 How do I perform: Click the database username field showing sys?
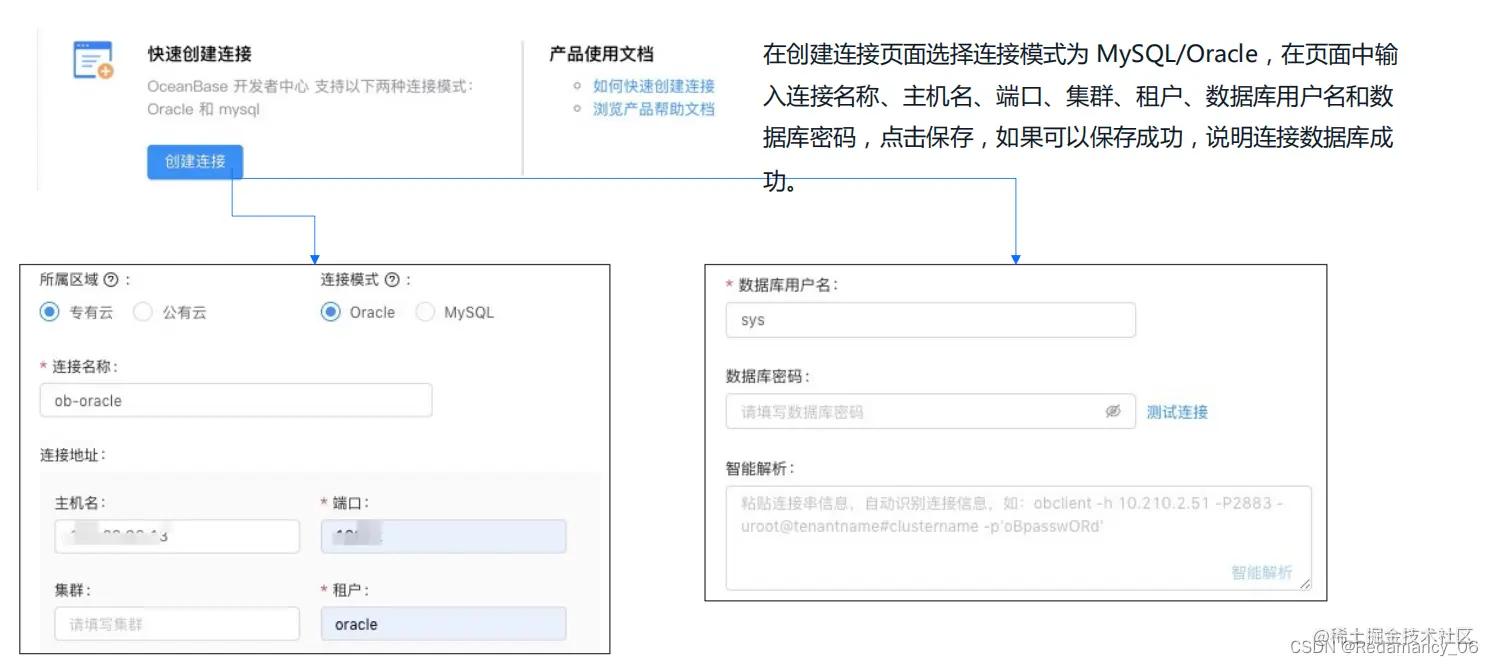tap(930, 320)
